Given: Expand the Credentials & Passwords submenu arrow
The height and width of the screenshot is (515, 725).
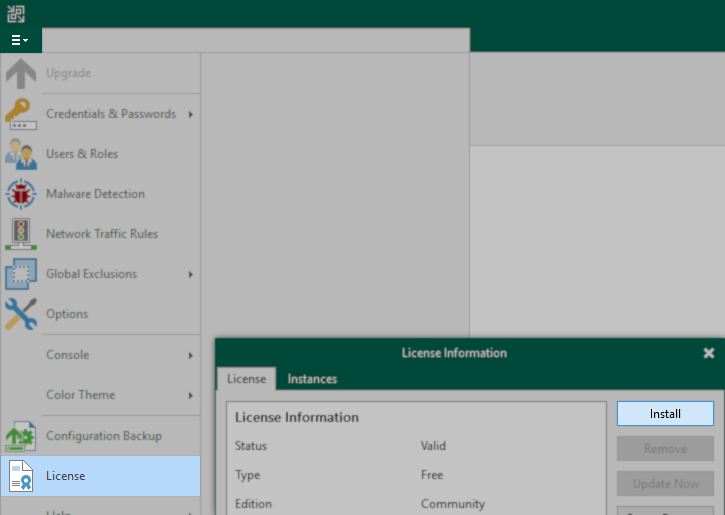Looking at the screenshot, I should pos(190,114).
